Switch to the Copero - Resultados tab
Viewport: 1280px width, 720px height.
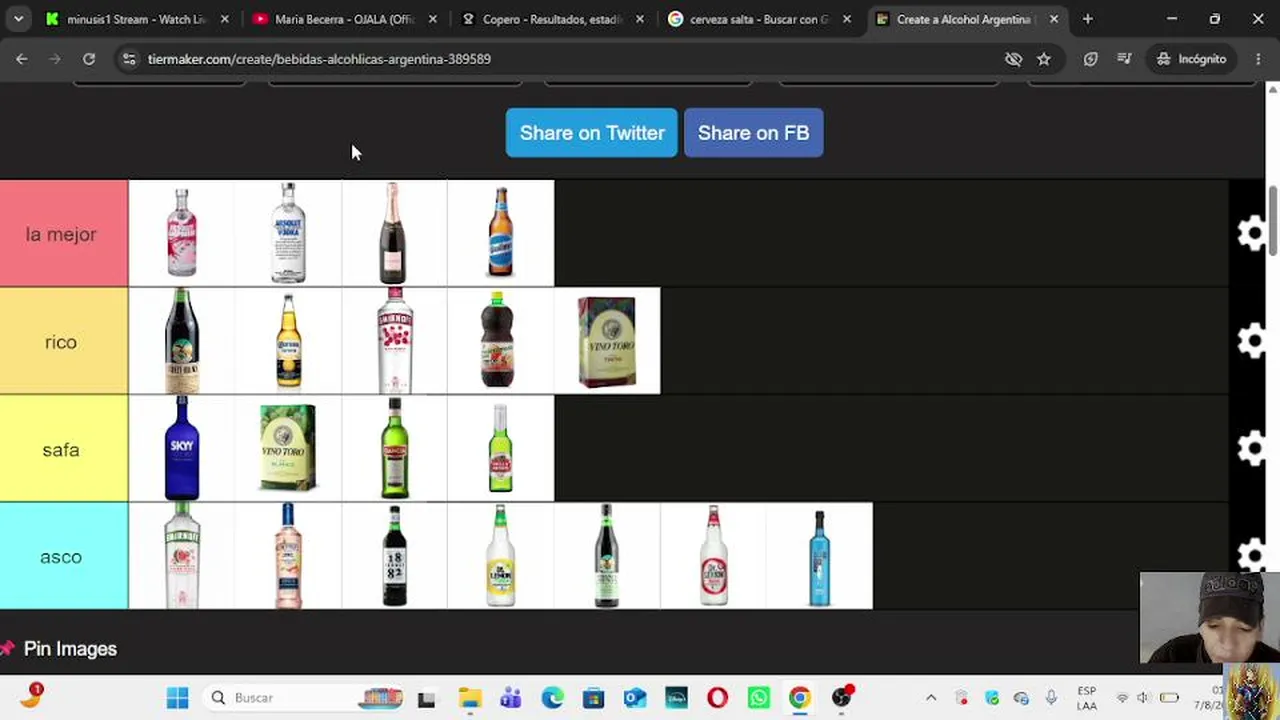[553, 19]
